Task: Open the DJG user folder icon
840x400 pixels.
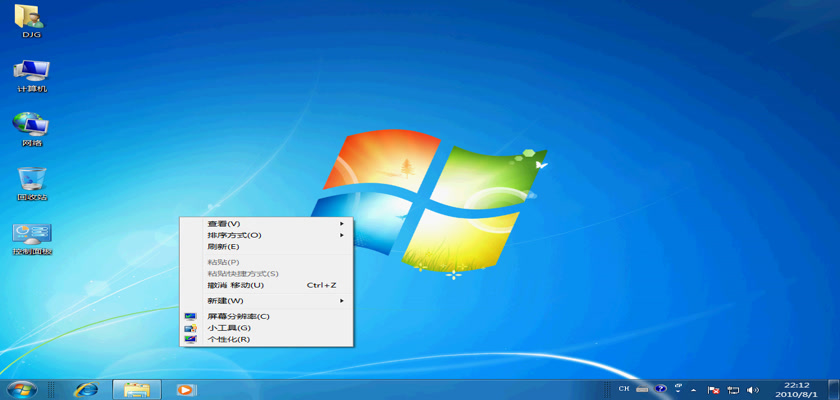Action: (x=31, y=18)
